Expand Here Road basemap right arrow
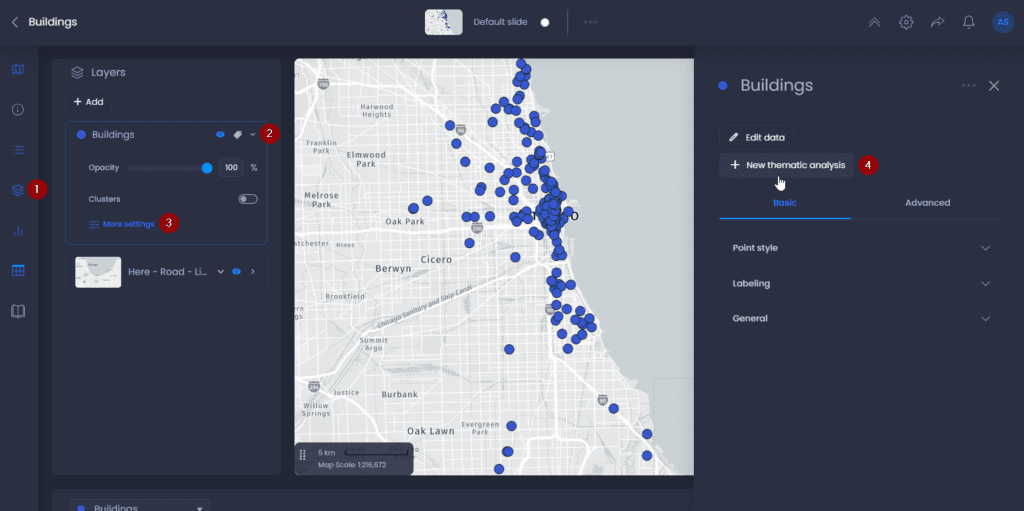The image size is (1024, 511). [x=253, y=271]
